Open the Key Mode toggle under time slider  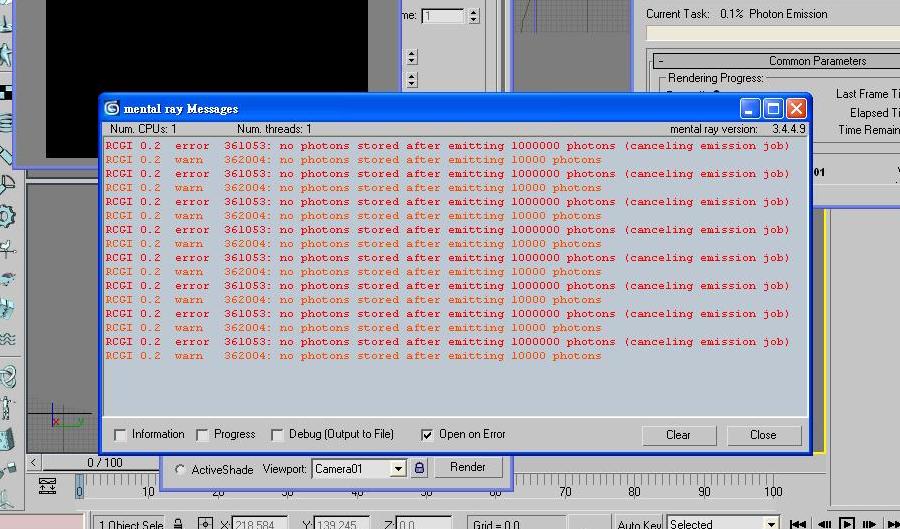(x=48, y=485)
